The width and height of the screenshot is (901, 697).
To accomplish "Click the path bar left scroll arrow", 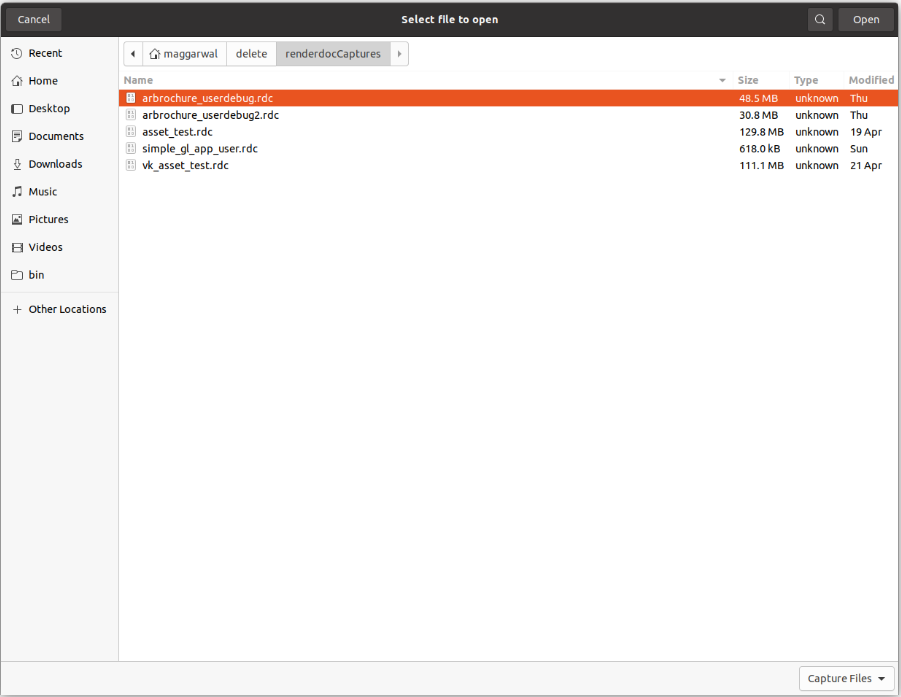I will click(134, 54).
